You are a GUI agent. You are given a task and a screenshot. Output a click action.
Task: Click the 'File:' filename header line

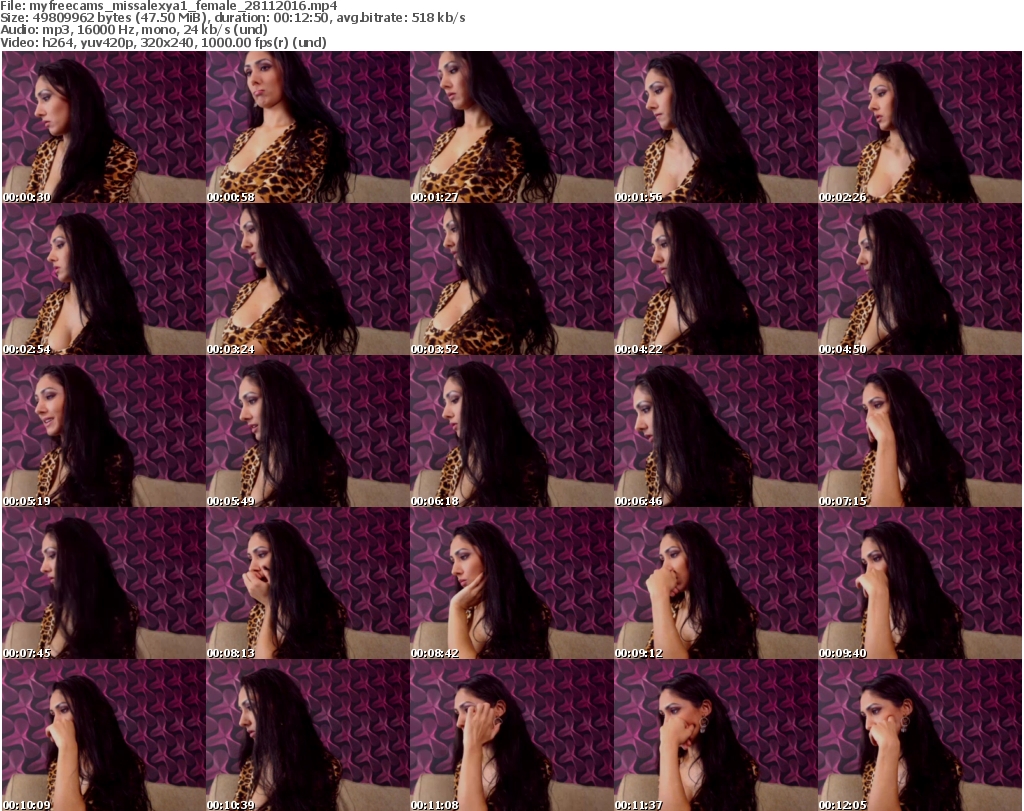tap(168, 6)
